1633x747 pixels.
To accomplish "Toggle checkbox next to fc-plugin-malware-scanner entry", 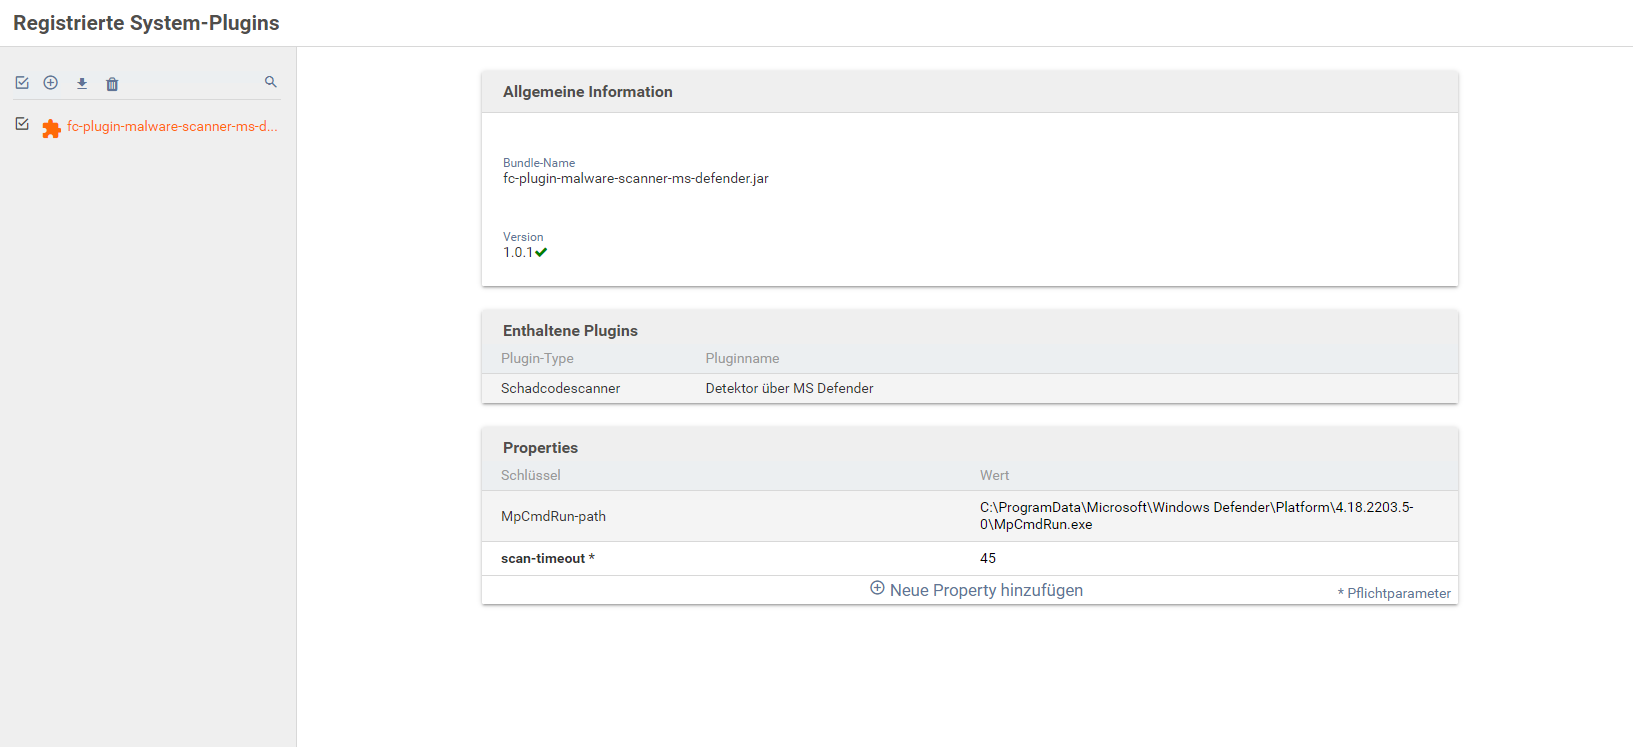I will (22, 124).
